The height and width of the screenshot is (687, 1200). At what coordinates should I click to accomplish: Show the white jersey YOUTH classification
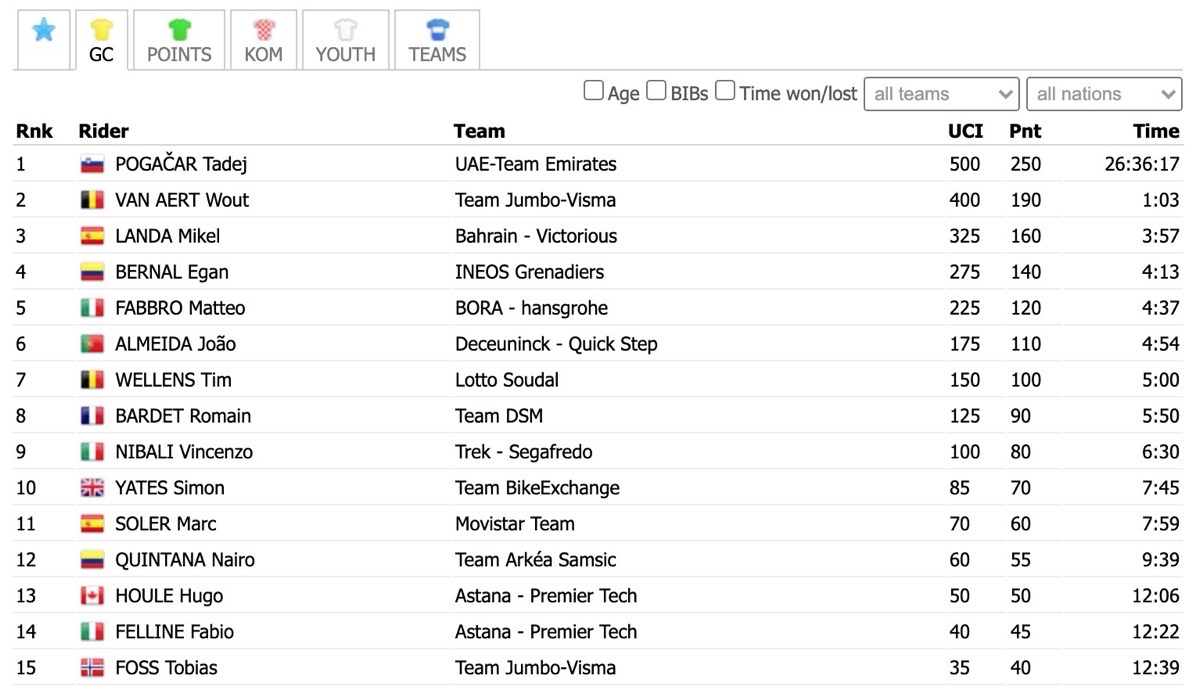(345, 40)
